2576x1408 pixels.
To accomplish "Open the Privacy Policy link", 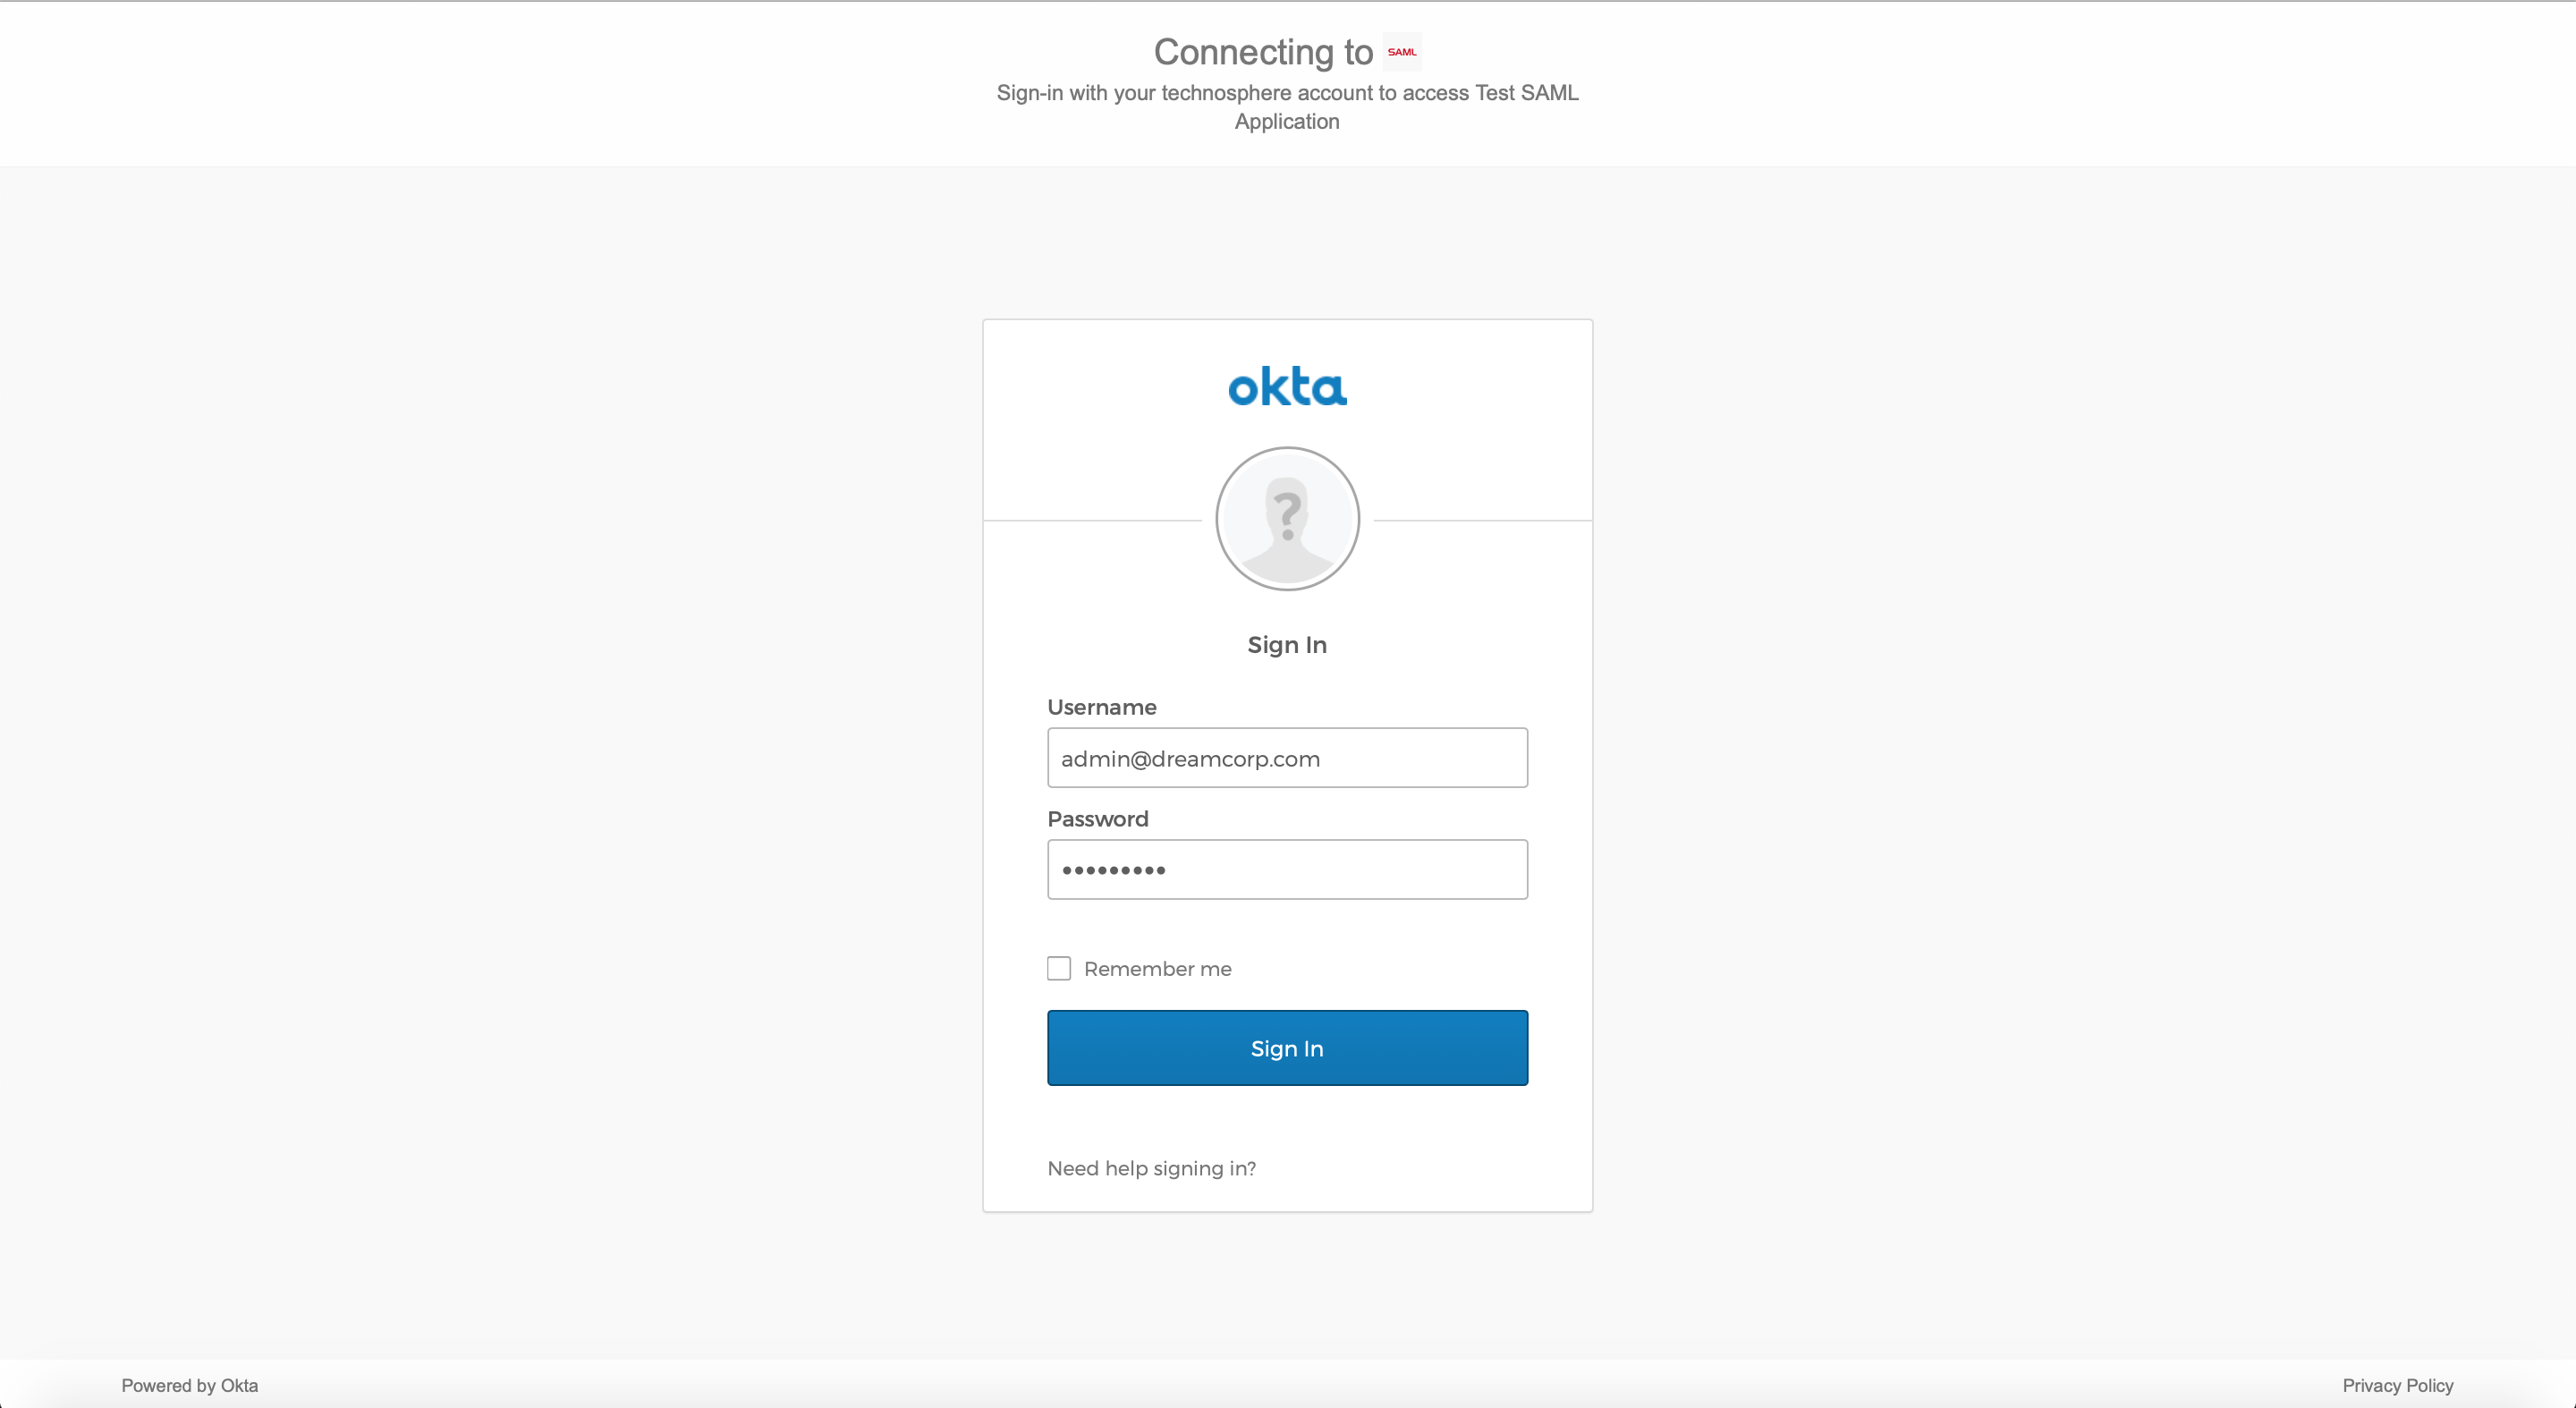I will pyautogui.click(x=2397, y=1385).
